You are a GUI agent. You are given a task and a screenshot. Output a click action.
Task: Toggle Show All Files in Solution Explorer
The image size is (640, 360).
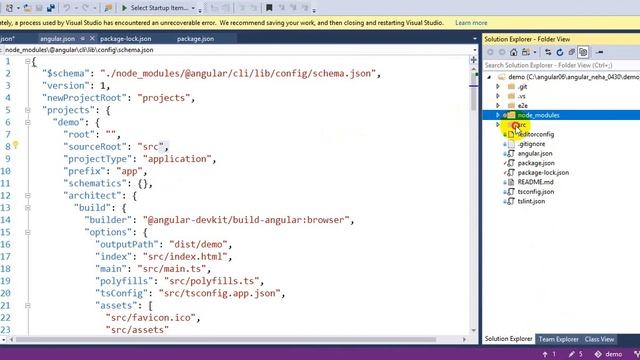[583, 52]
